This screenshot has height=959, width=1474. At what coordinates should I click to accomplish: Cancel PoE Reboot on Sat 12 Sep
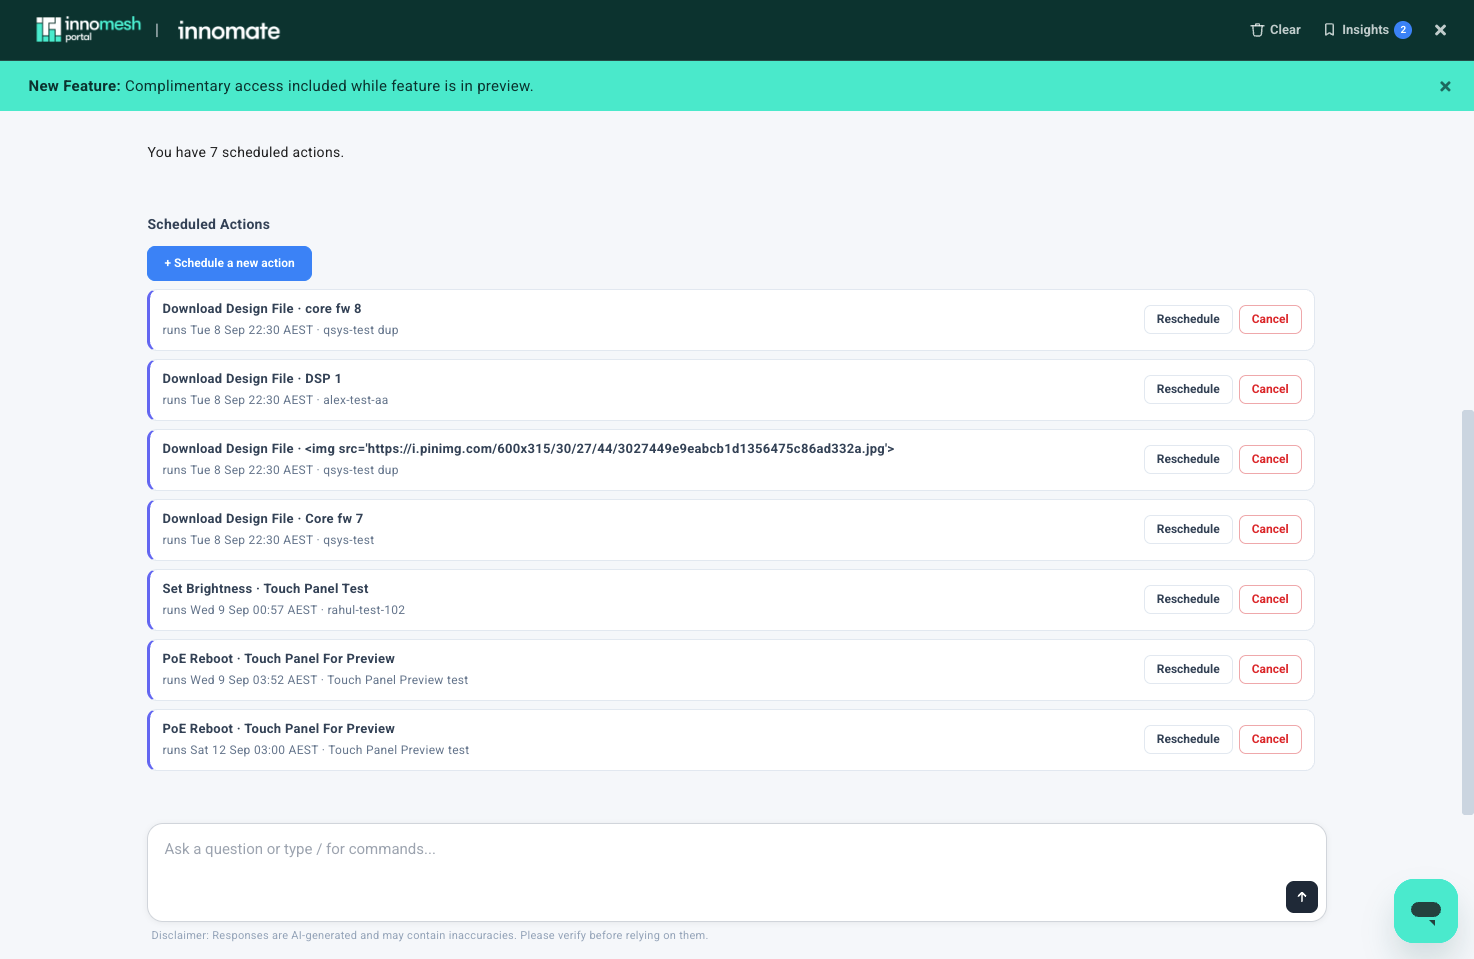pos(1270,739)
